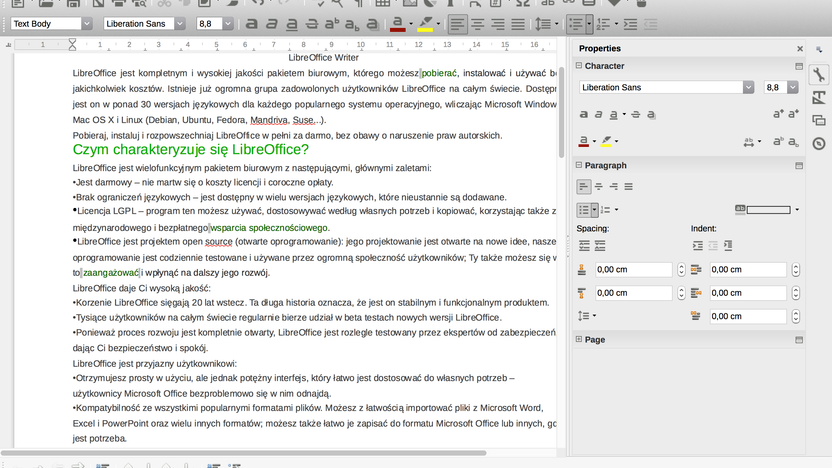Increase paragraph spacing in sidebar
The height and width of the screenshot is (468, 832).
click(584, 246)
